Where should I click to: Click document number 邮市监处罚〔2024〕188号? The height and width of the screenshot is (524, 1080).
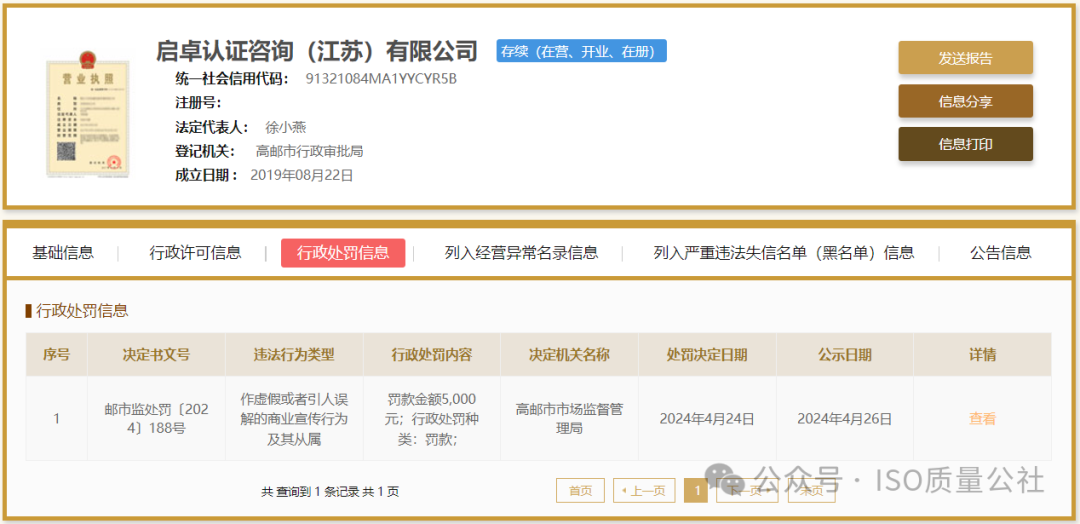click(156, 419)
